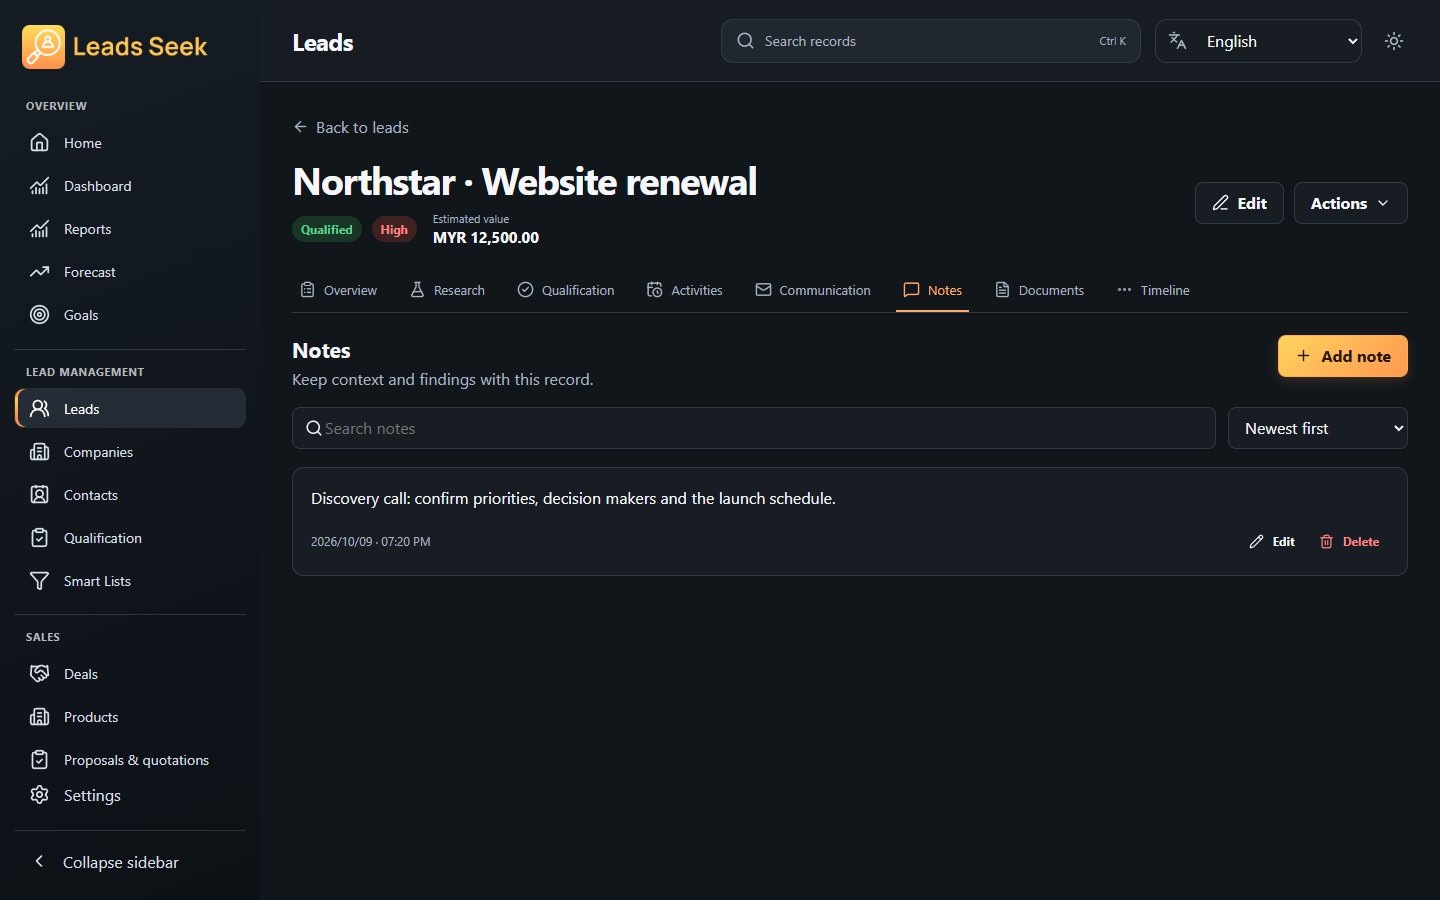
Task: Open the English language dropdown
Action: coord(1258,41)
